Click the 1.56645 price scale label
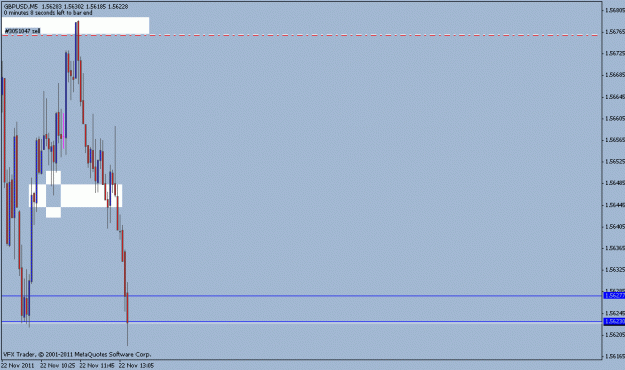The width and height of the screenshot is (625, 370). (x=615, y=96)
